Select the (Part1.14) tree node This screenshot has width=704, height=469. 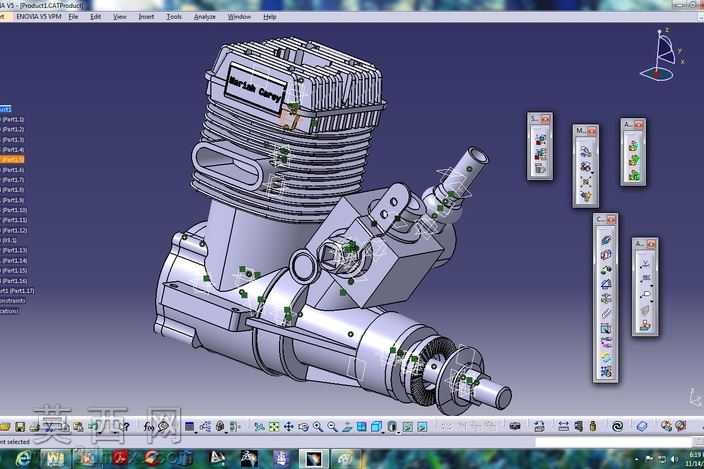14,261
